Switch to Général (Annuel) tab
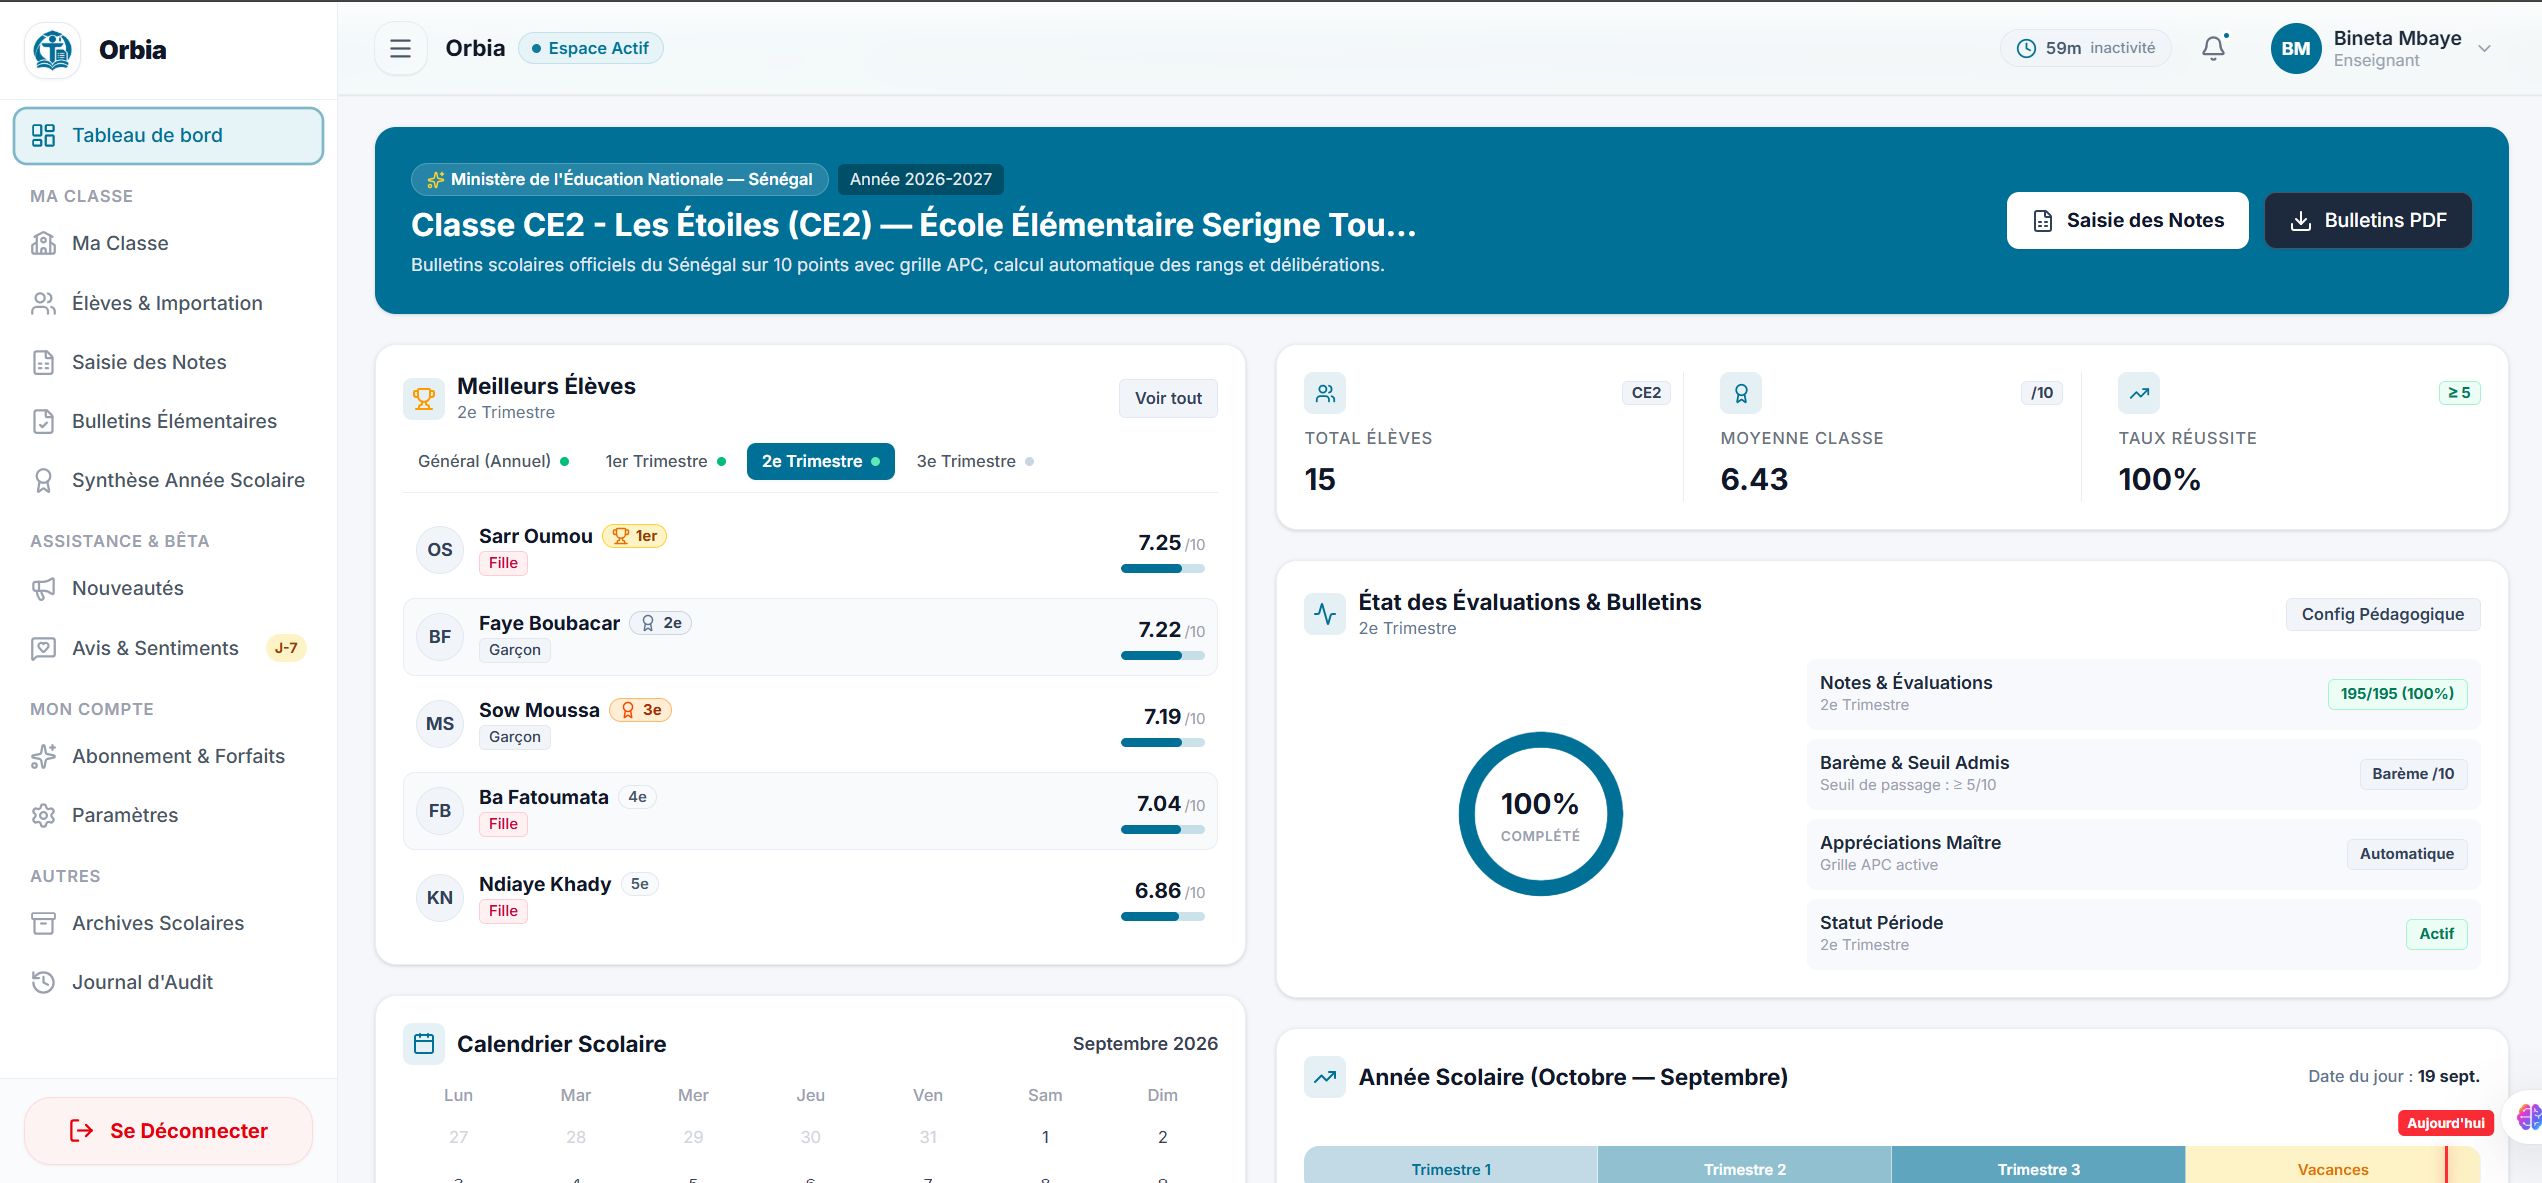Viewport: 2542px width, 1183px height. 493,461
